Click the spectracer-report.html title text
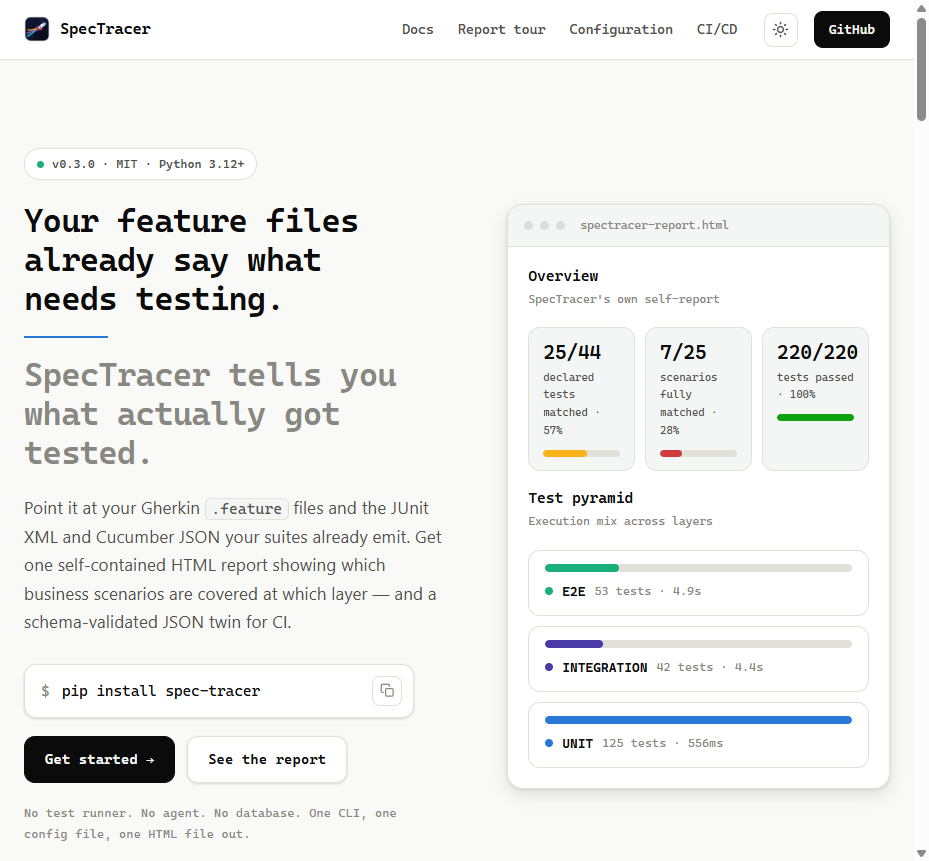Screen dimensions: 929x861 (x=654, y=225)
